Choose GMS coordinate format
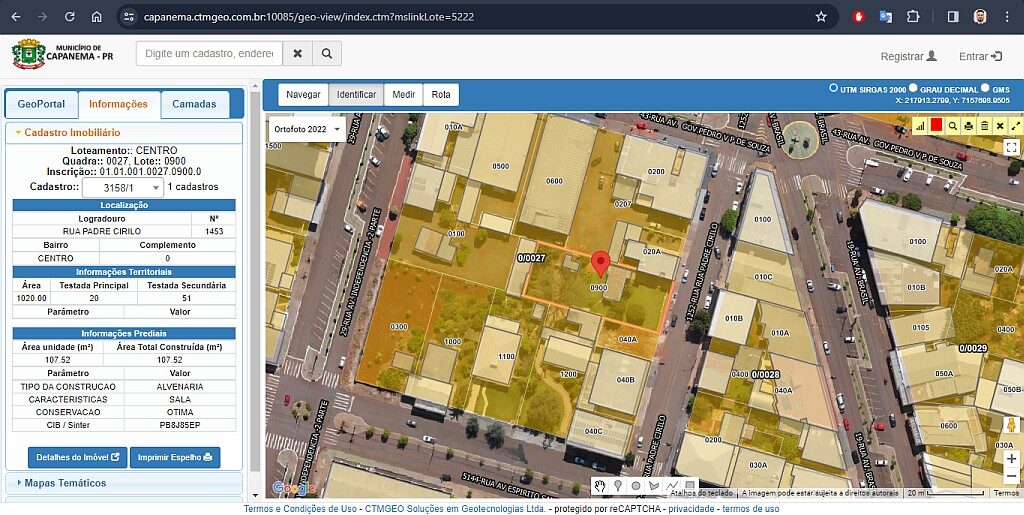Image resolution: width=1024 pixels, height=515 pixels. tap(985, 88)
